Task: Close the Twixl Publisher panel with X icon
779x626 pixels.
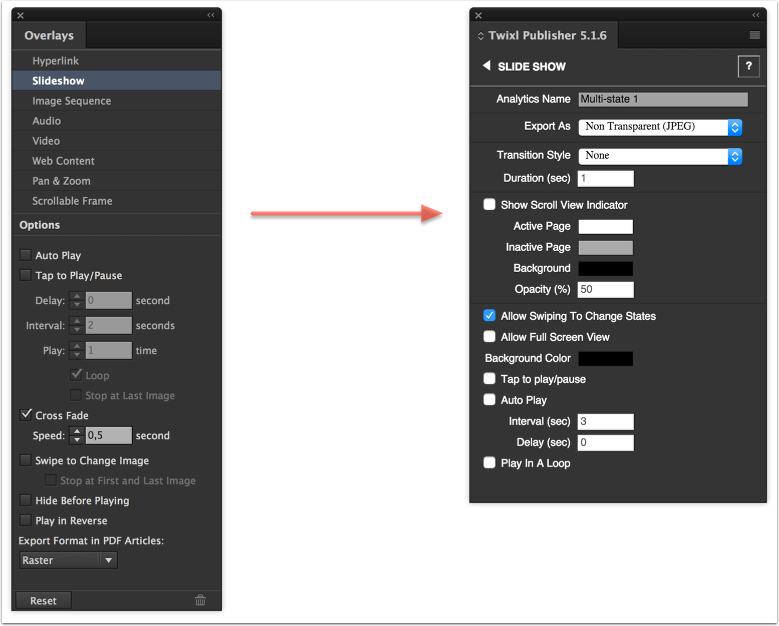Action: click(478, 15)
